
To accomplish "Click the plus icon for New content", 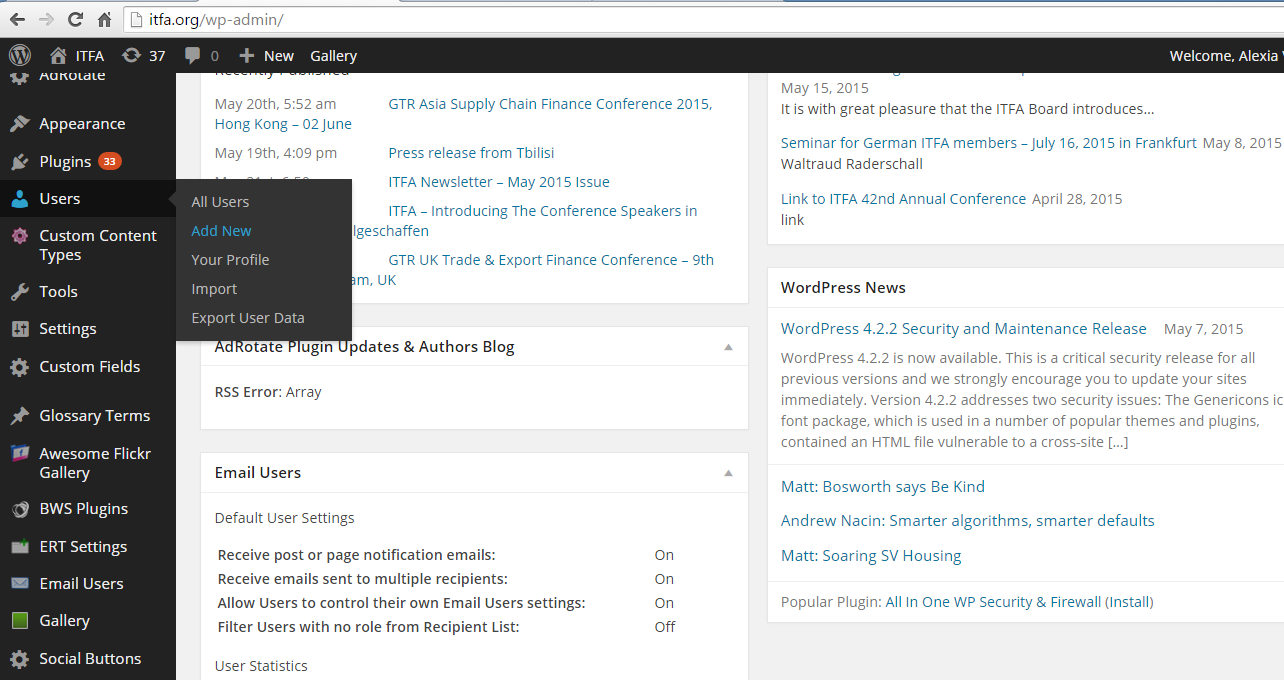I will (x=246, y=55).
